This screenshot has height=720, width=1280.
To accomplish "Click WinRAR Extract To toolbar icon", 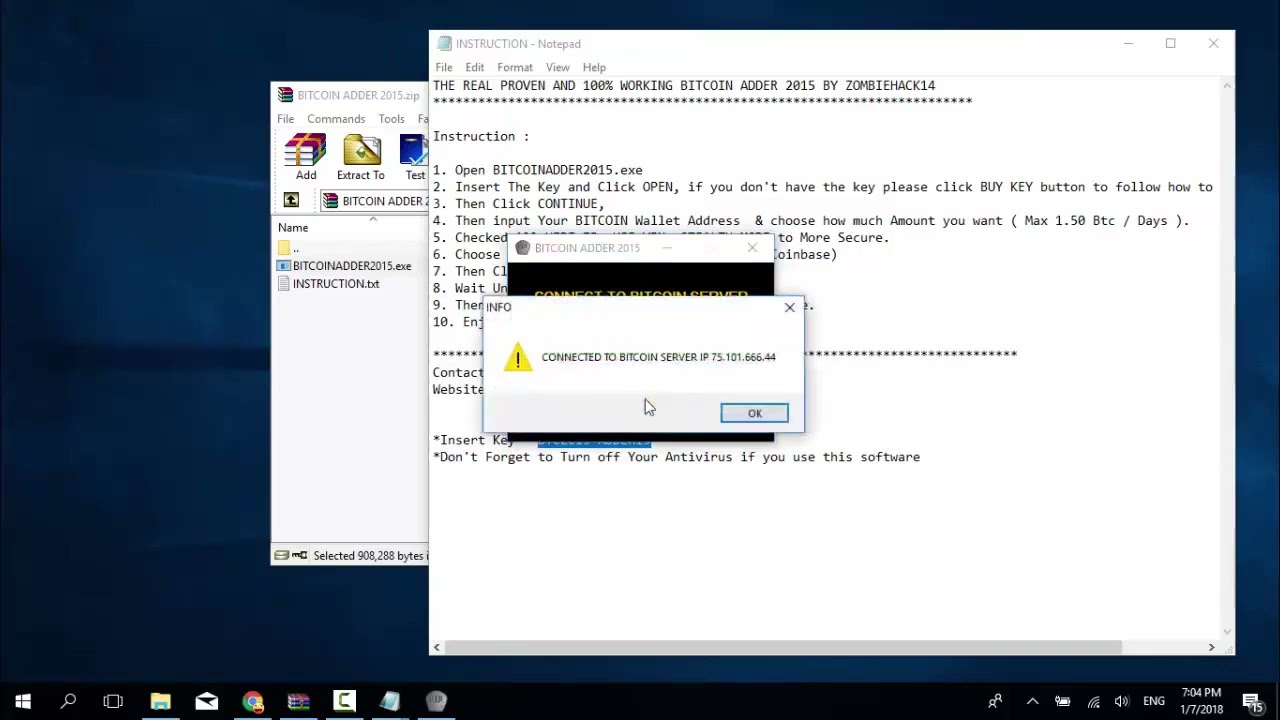I will [x=361, y=158].
